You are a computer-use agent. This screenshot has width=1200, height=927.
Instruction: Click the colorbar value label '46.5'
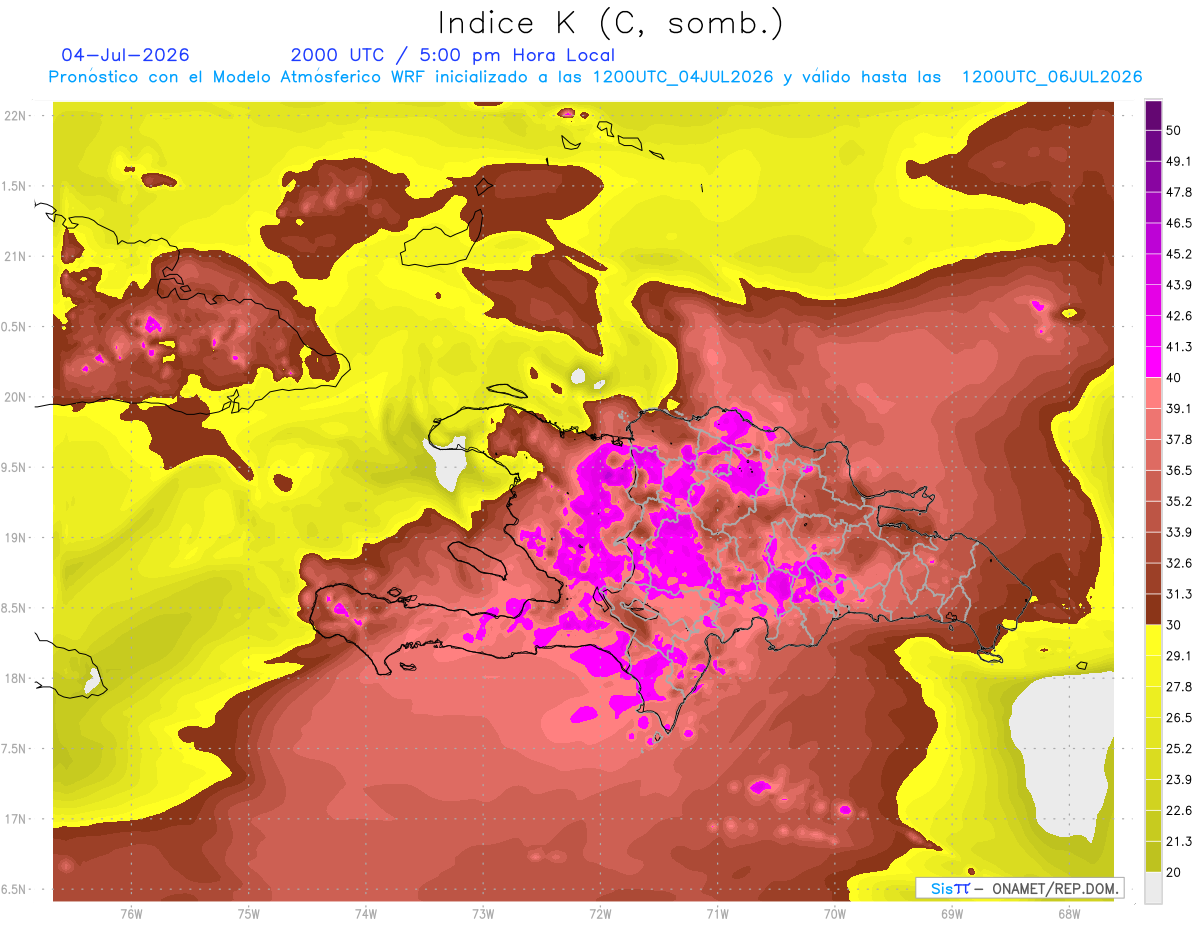1179,223
